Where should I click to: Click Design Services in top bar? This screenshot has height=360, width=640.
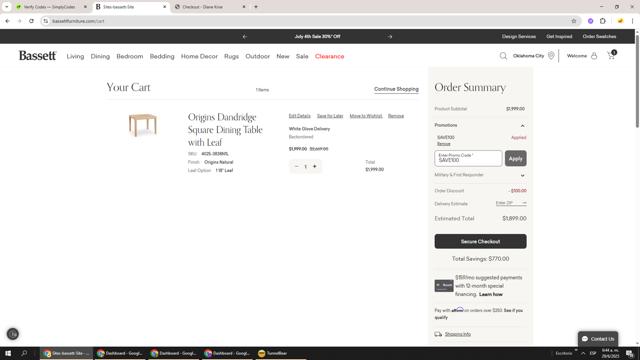[x=519, y=36]
